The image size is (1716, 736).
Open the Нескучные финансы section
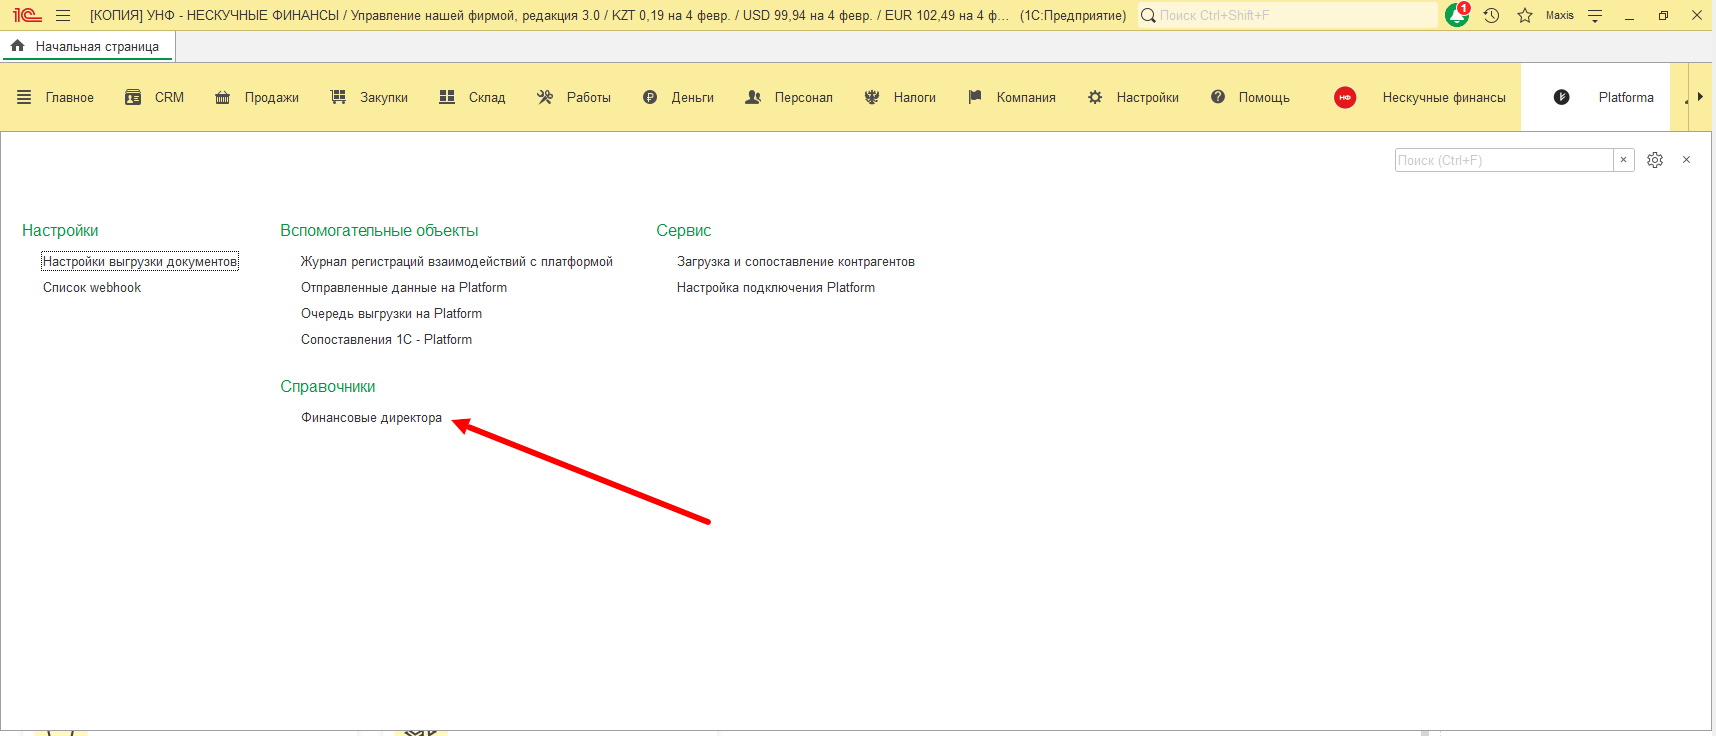coord(1443,98)
